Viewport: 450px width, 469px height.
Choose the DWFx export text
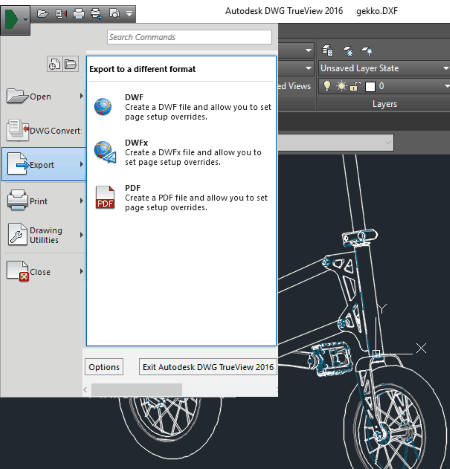193,152
